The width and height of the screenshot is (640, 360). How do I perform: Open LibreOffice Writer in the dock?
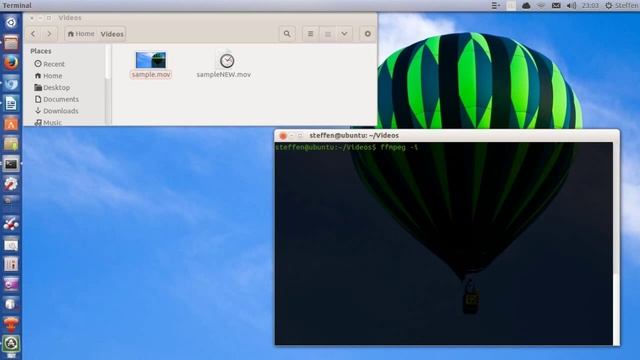[x=11, y=103]
